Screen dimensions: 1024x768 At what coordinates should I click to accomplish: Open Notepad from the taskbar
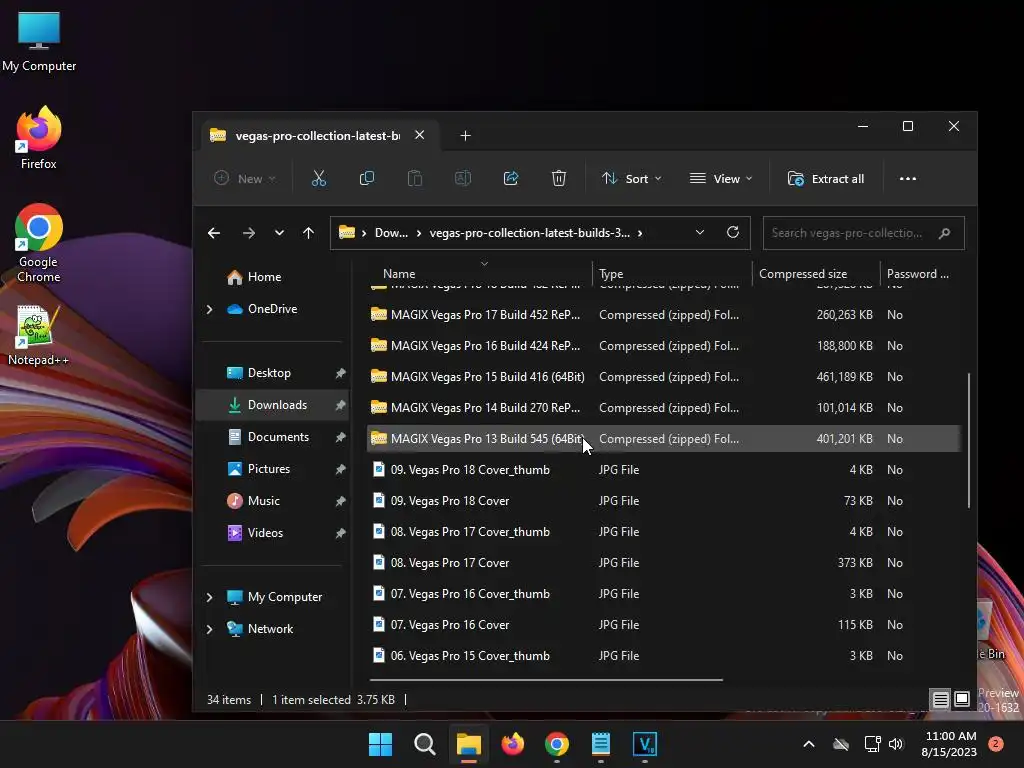[601, 744]
